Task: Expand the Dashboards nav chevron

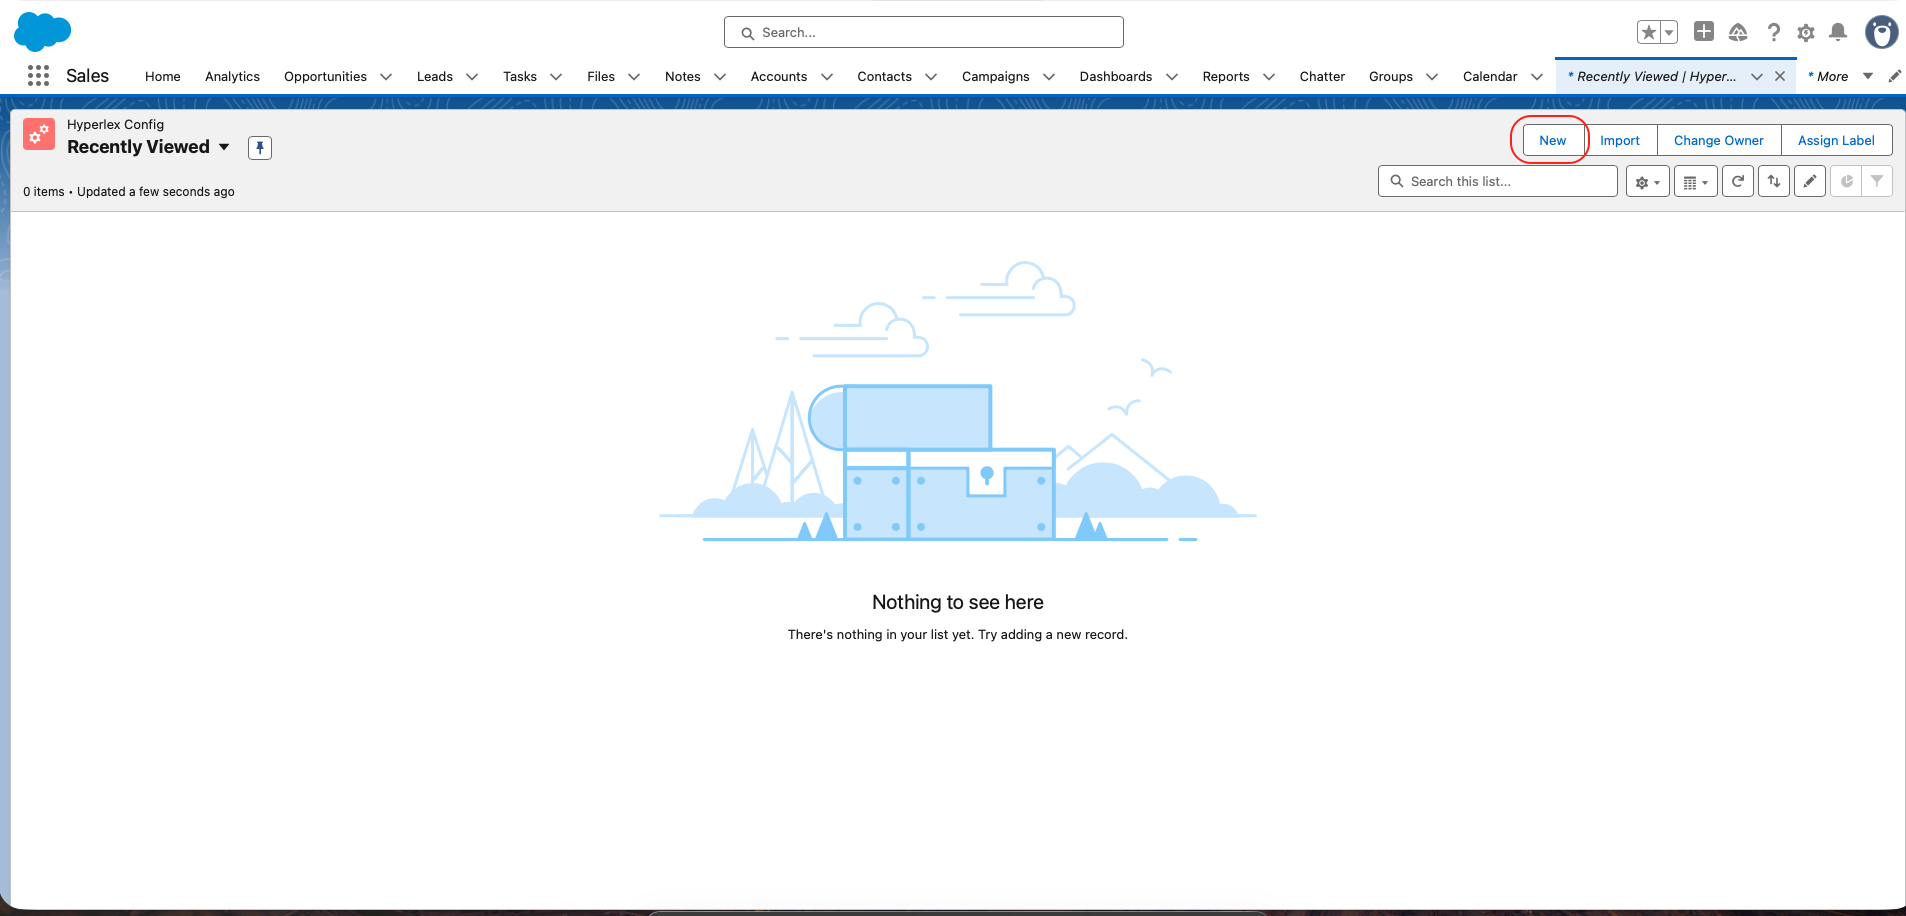Action: point(1172,77)
